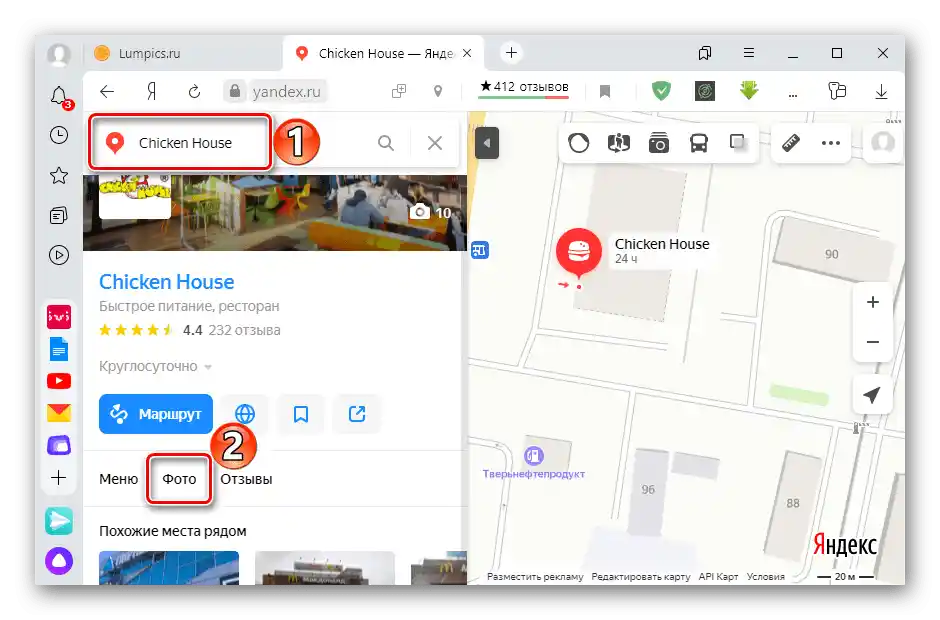Image resolution: width=940 pixels, height=620 pixels.
Task: Bookmark page with address bar flag
Action: (605, 92)
